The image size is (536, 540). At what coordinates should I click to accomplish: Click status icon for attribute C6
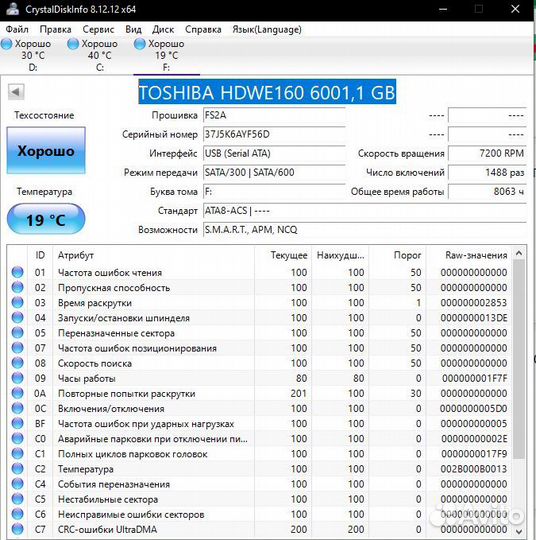(18, 514)
